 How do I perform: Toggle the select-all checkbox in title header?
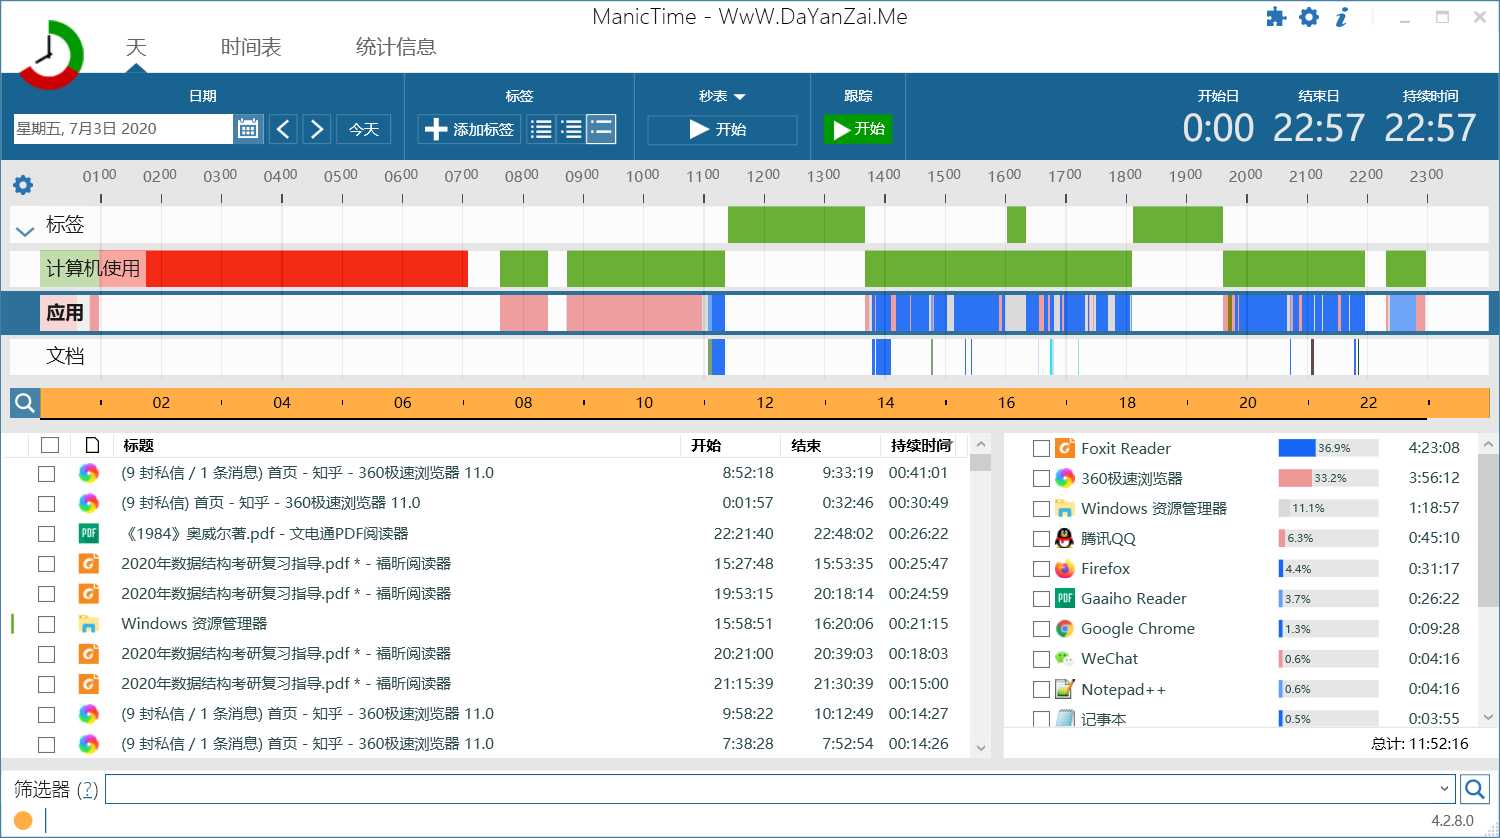coord(50,445)
